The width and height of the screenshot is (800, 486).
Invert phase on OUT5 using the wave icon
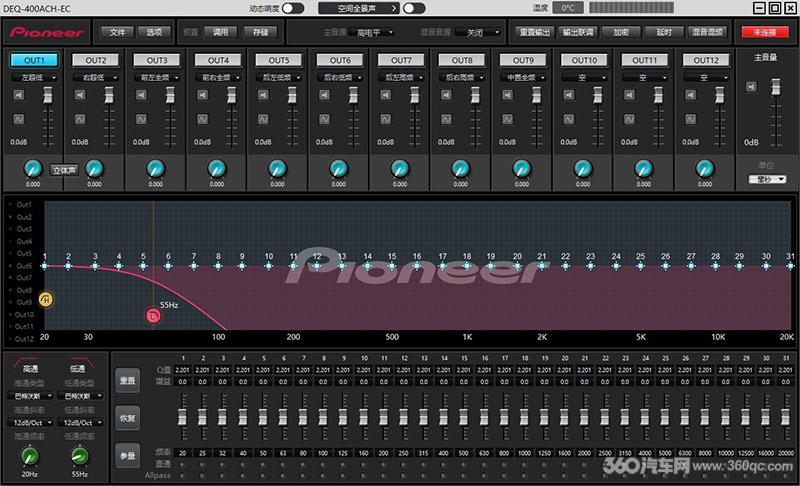point(263,119)
